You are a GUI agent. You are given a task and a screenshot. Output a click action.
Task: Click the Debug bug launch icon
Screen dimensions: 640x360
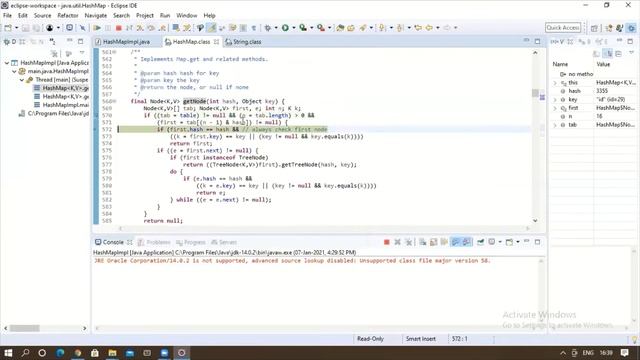[x=267, y=28]
